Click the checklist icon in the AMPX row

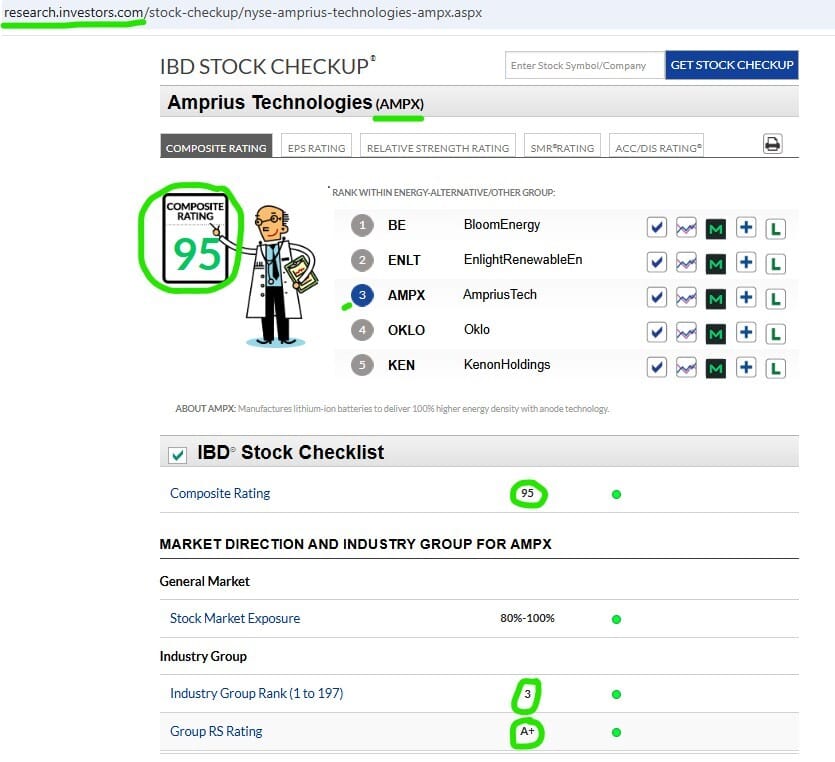click(657, 297)
